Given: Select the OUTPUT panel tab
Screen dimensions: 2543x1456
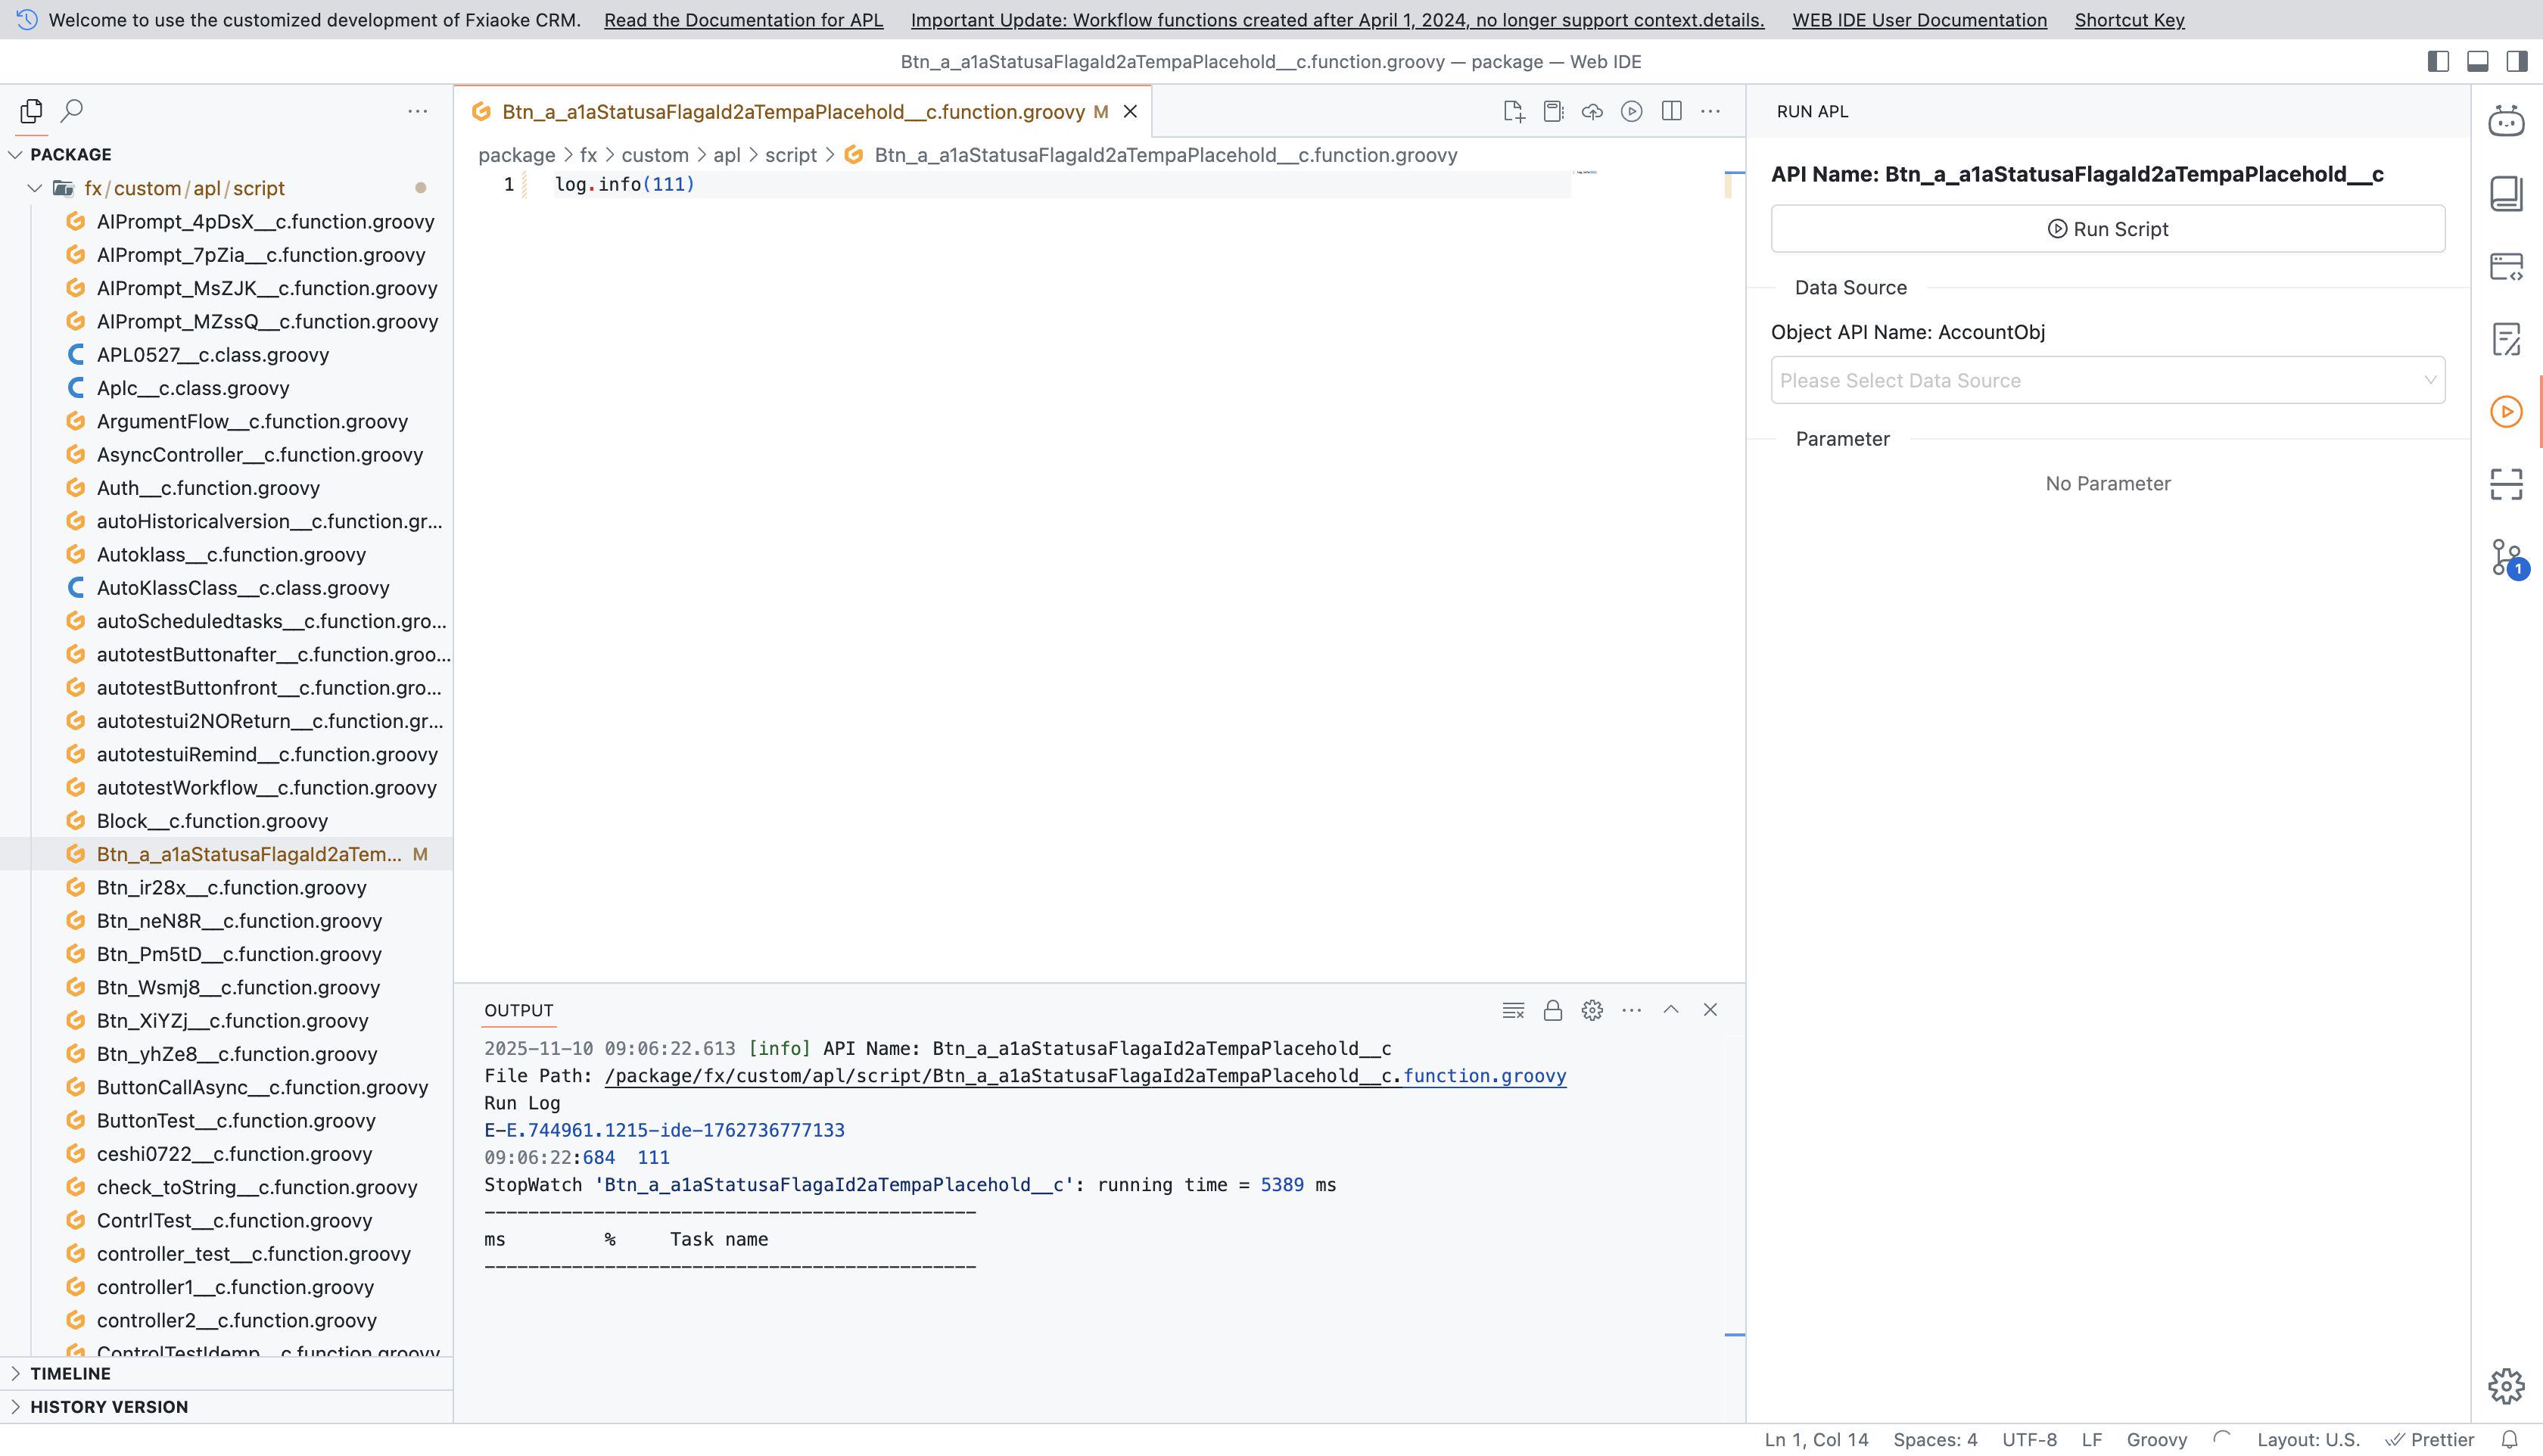Looking at the screenshot, I should (x=518, y=1010).
